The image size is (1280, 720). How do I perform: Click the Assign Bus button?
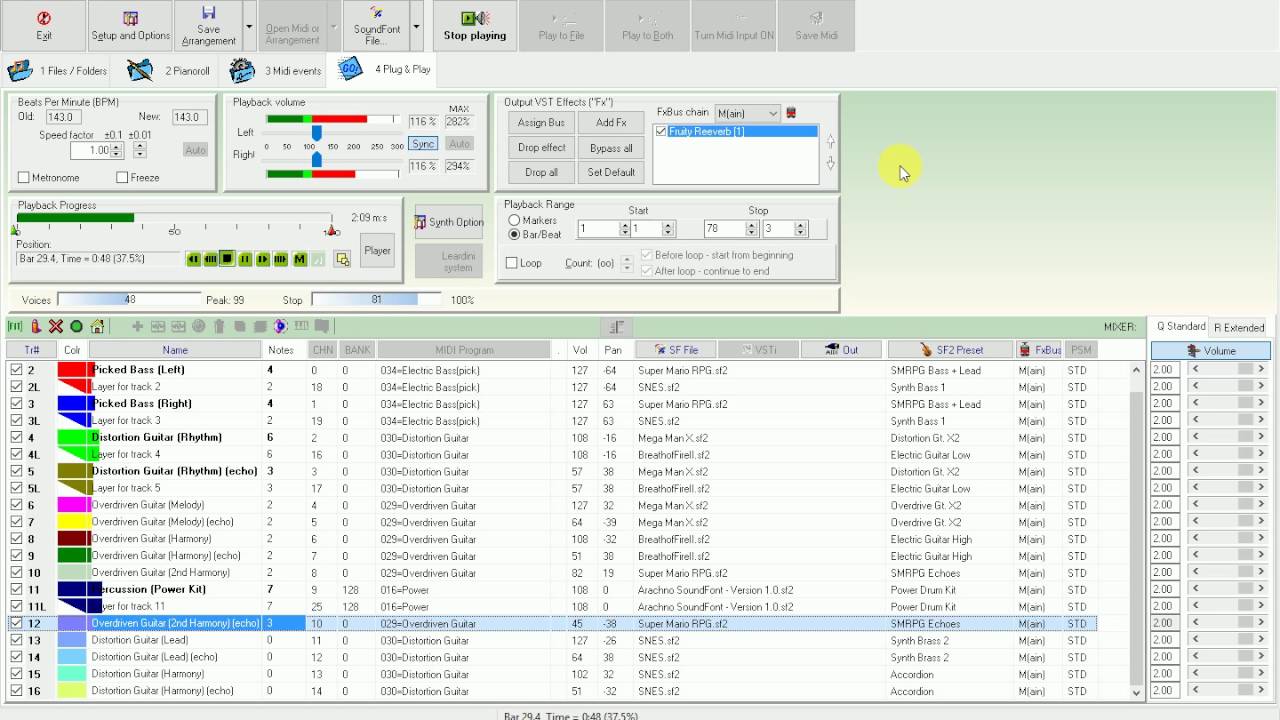click(x=541, y=122)
